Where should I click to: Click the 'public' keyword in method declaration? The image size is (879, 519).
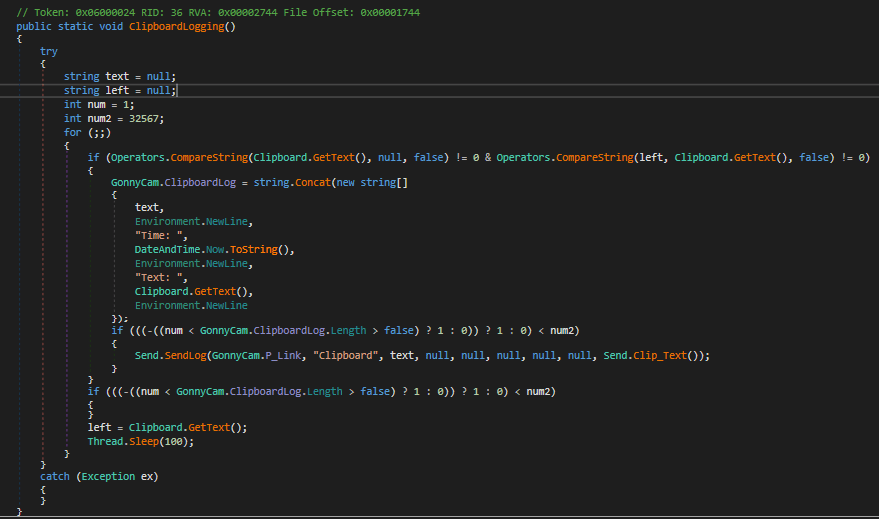click(x=34, y=26)
